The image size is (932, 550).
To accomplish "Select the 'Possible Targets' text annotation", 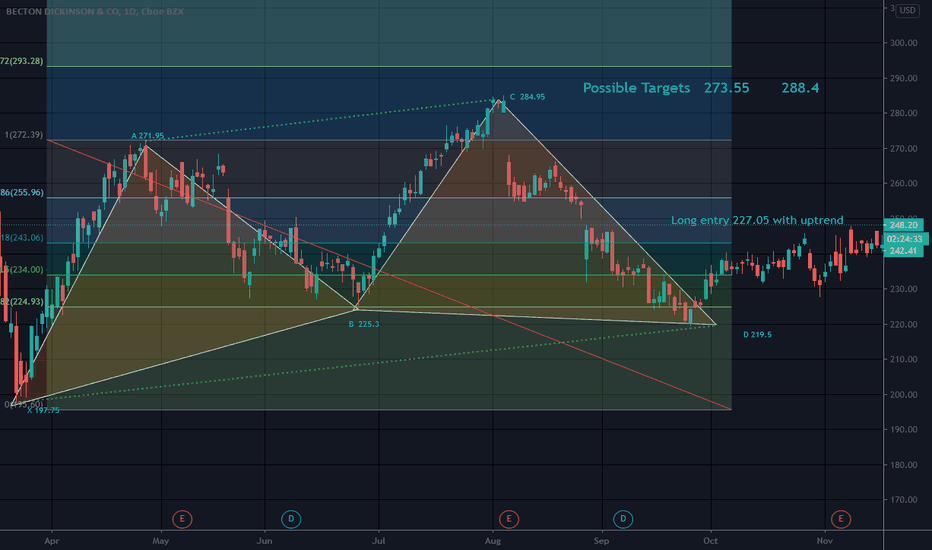I will 637,88.
